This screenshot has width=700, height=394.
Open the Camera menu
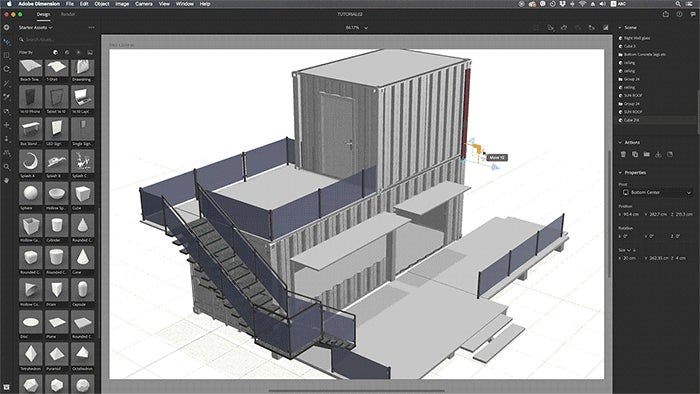(x=143, y=4)
